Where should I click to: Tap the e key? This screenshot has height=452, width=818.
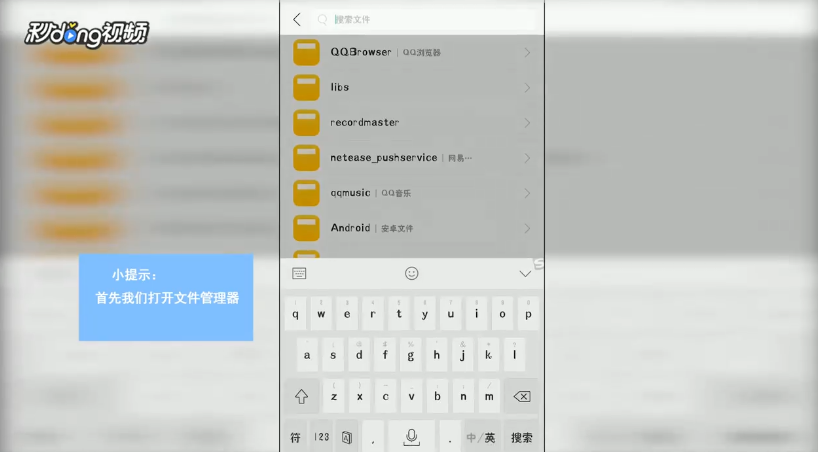coord(347,313)
